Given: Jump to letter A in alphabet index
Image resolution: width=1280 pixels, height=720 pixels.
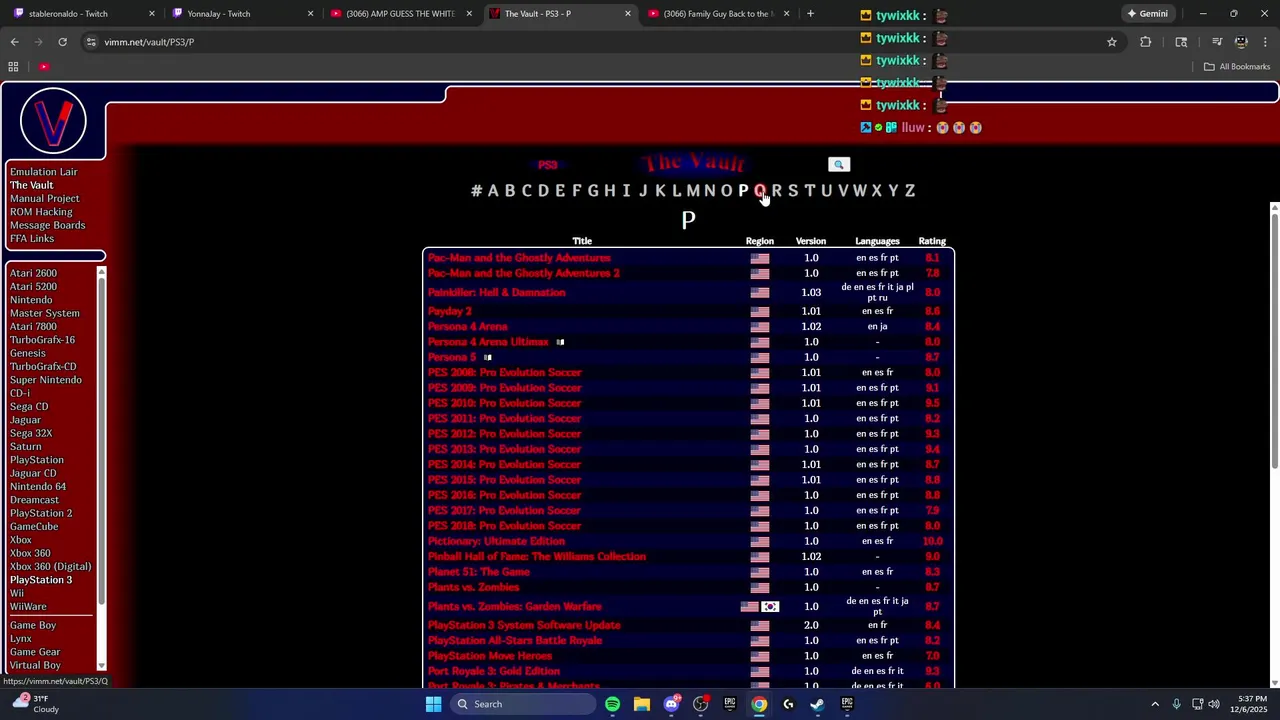Looking at the screenshot, I should [x=492, y=191].
